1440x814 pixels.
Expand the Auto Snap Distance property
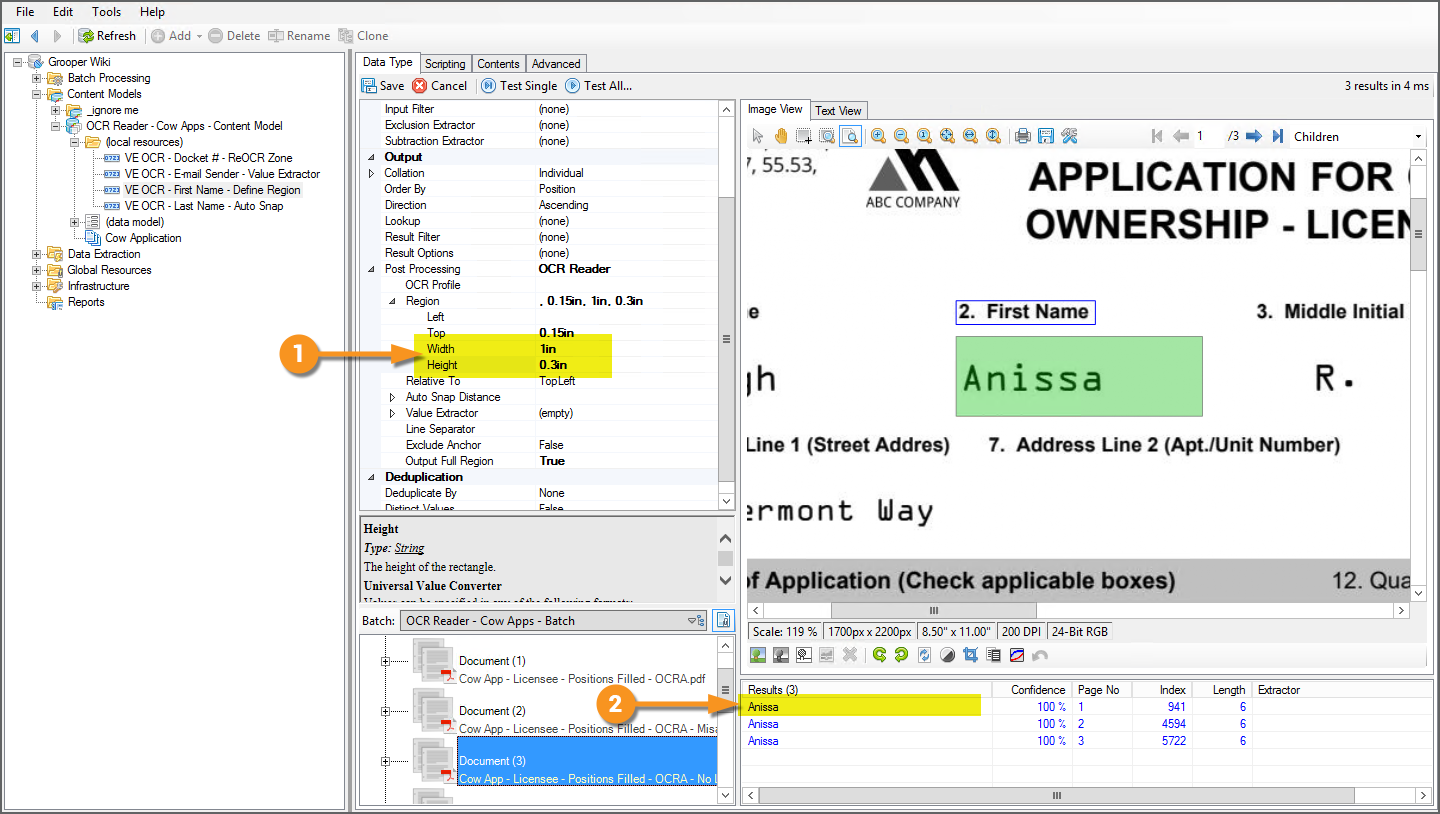pyautogui.click(x=392, y=397)
